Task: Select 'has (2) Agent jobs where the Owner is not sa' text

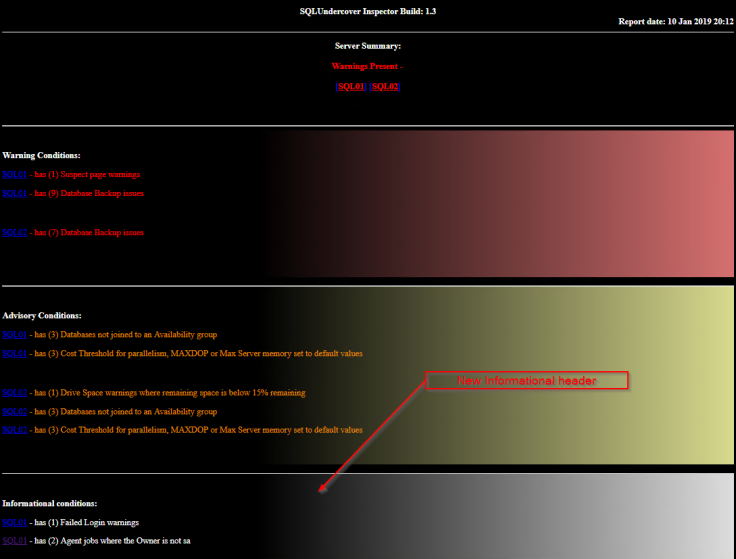Action: click(112, 541)
